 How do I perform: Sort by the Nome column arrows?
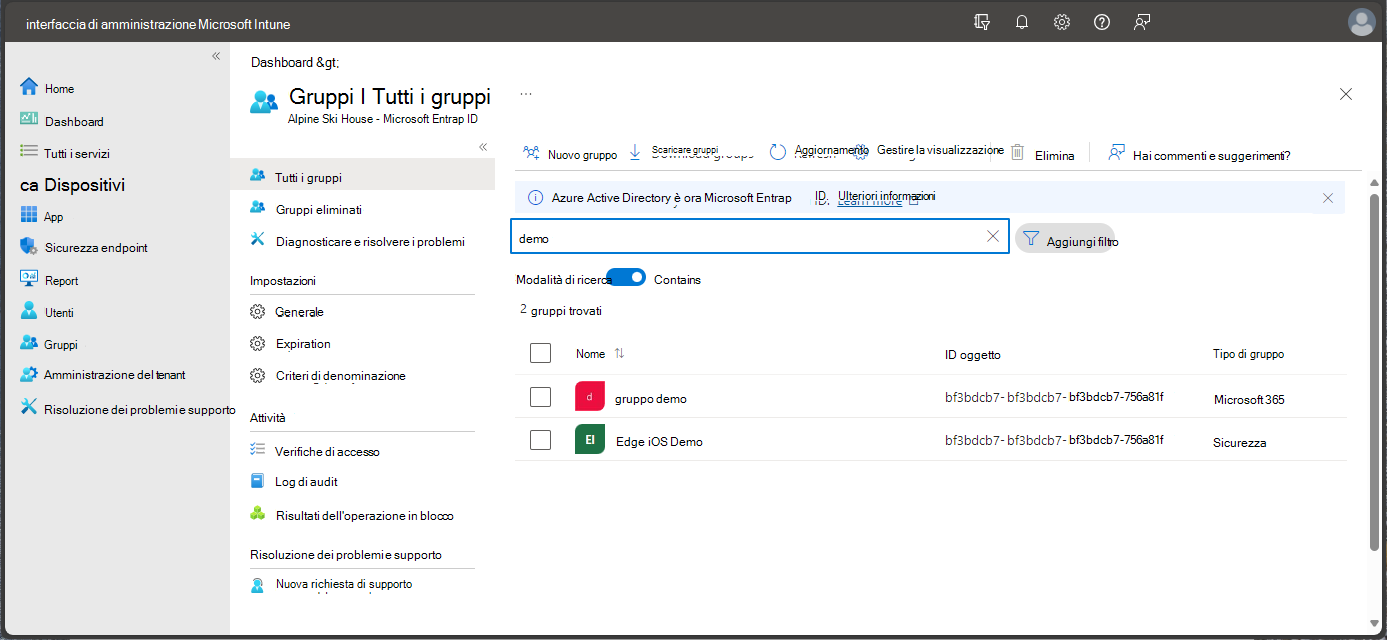point(619,353)
